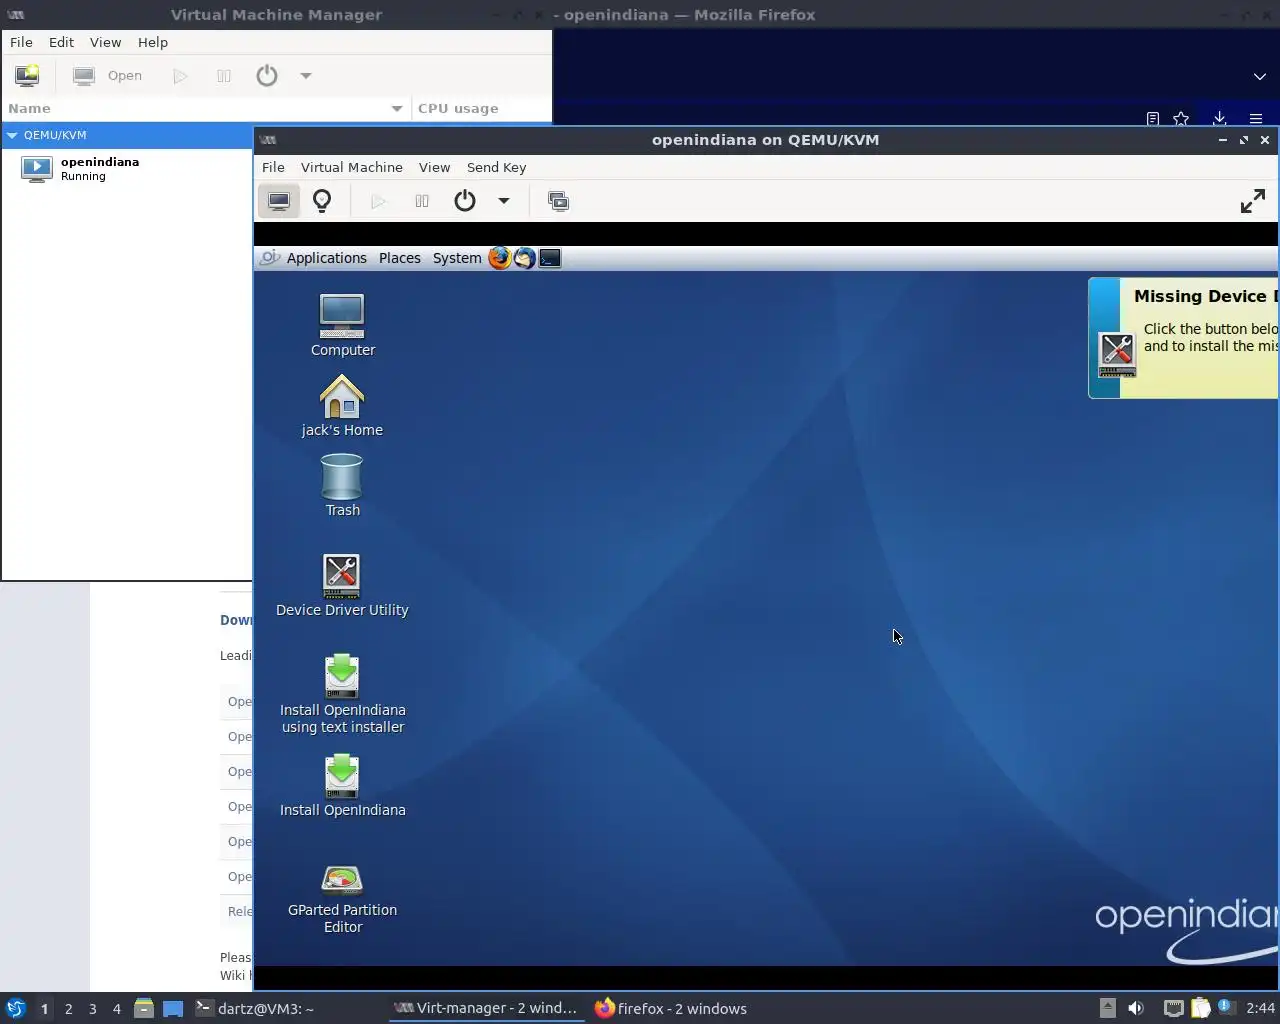Click the Missing Device notification heading
This screenshot has width=1280, height=1024.
point(1205,296)
